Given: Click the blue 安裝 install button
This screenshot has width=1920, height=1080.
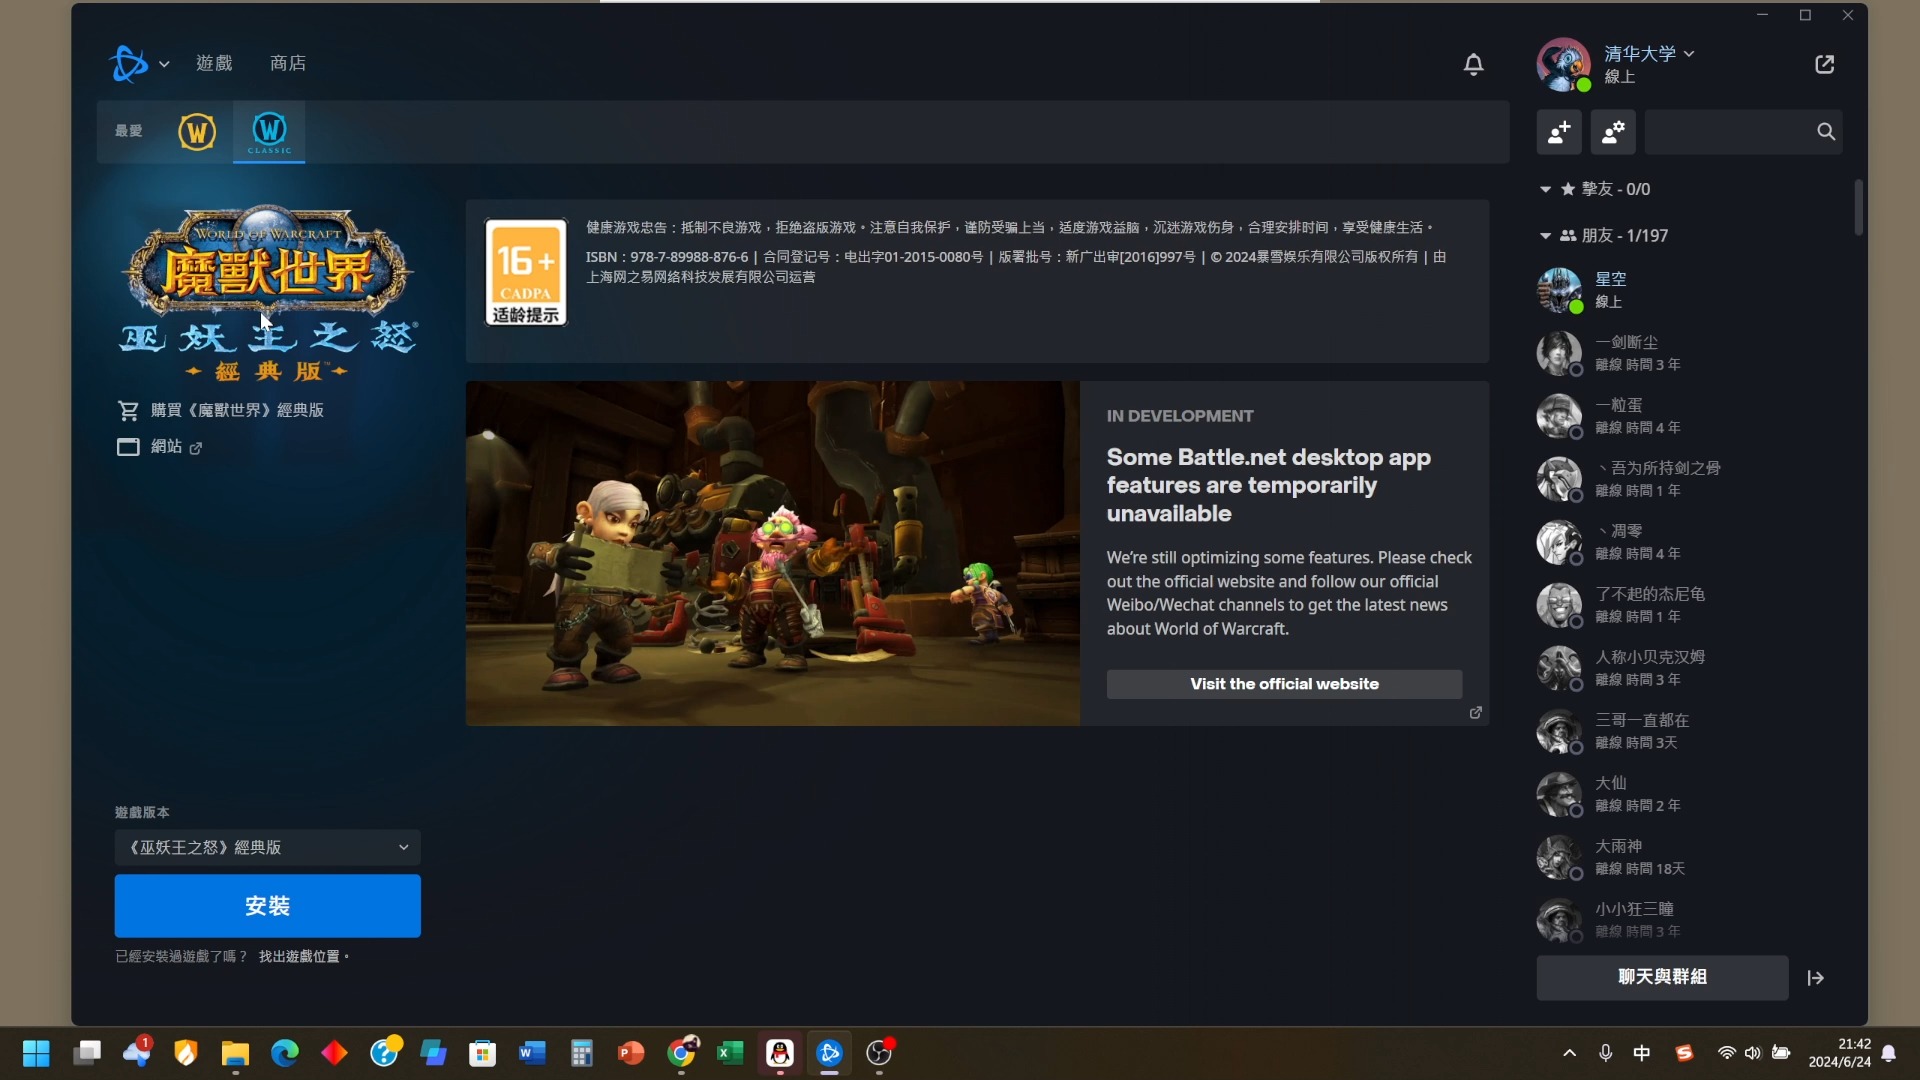Looking at the screenshot, I should 267,906.
